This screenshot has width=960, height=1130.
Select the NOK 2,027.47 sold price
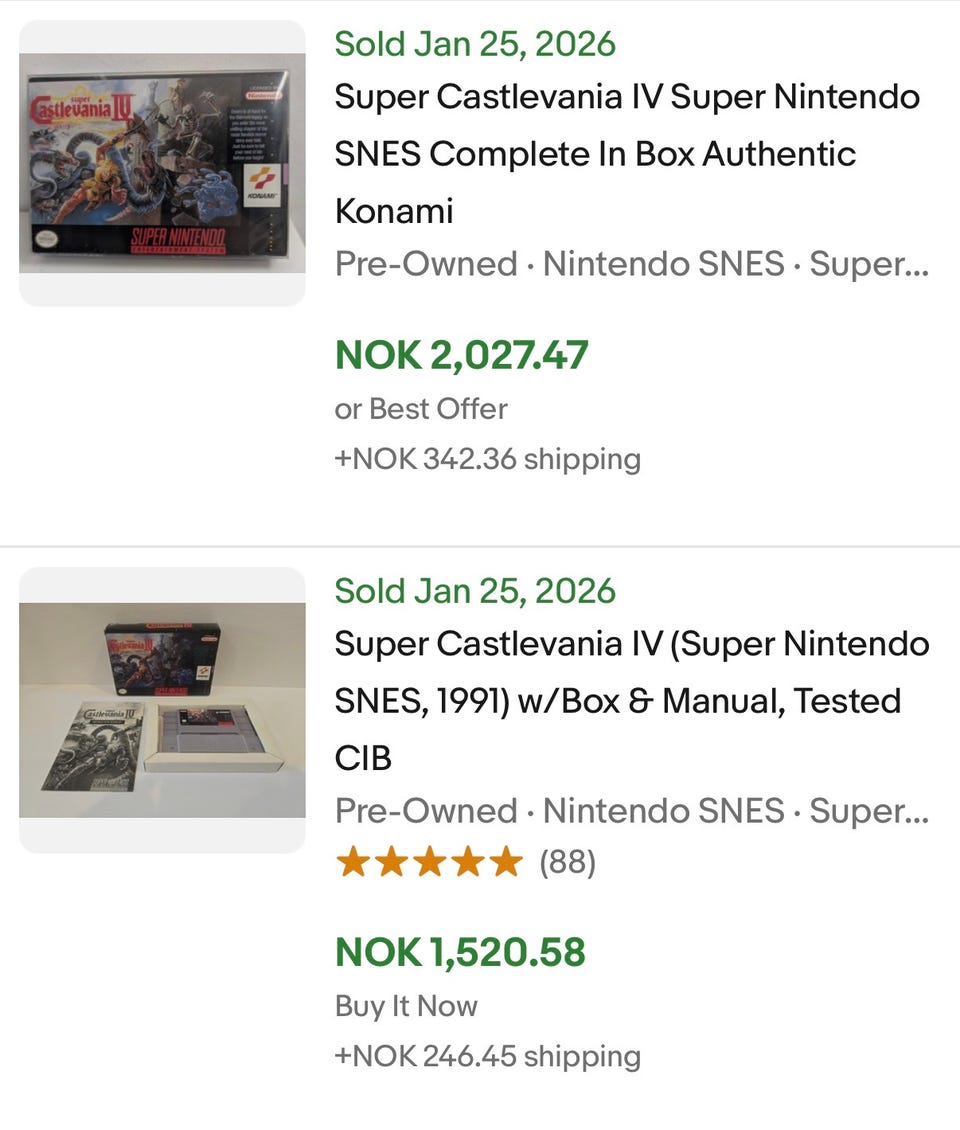point(461,355)
